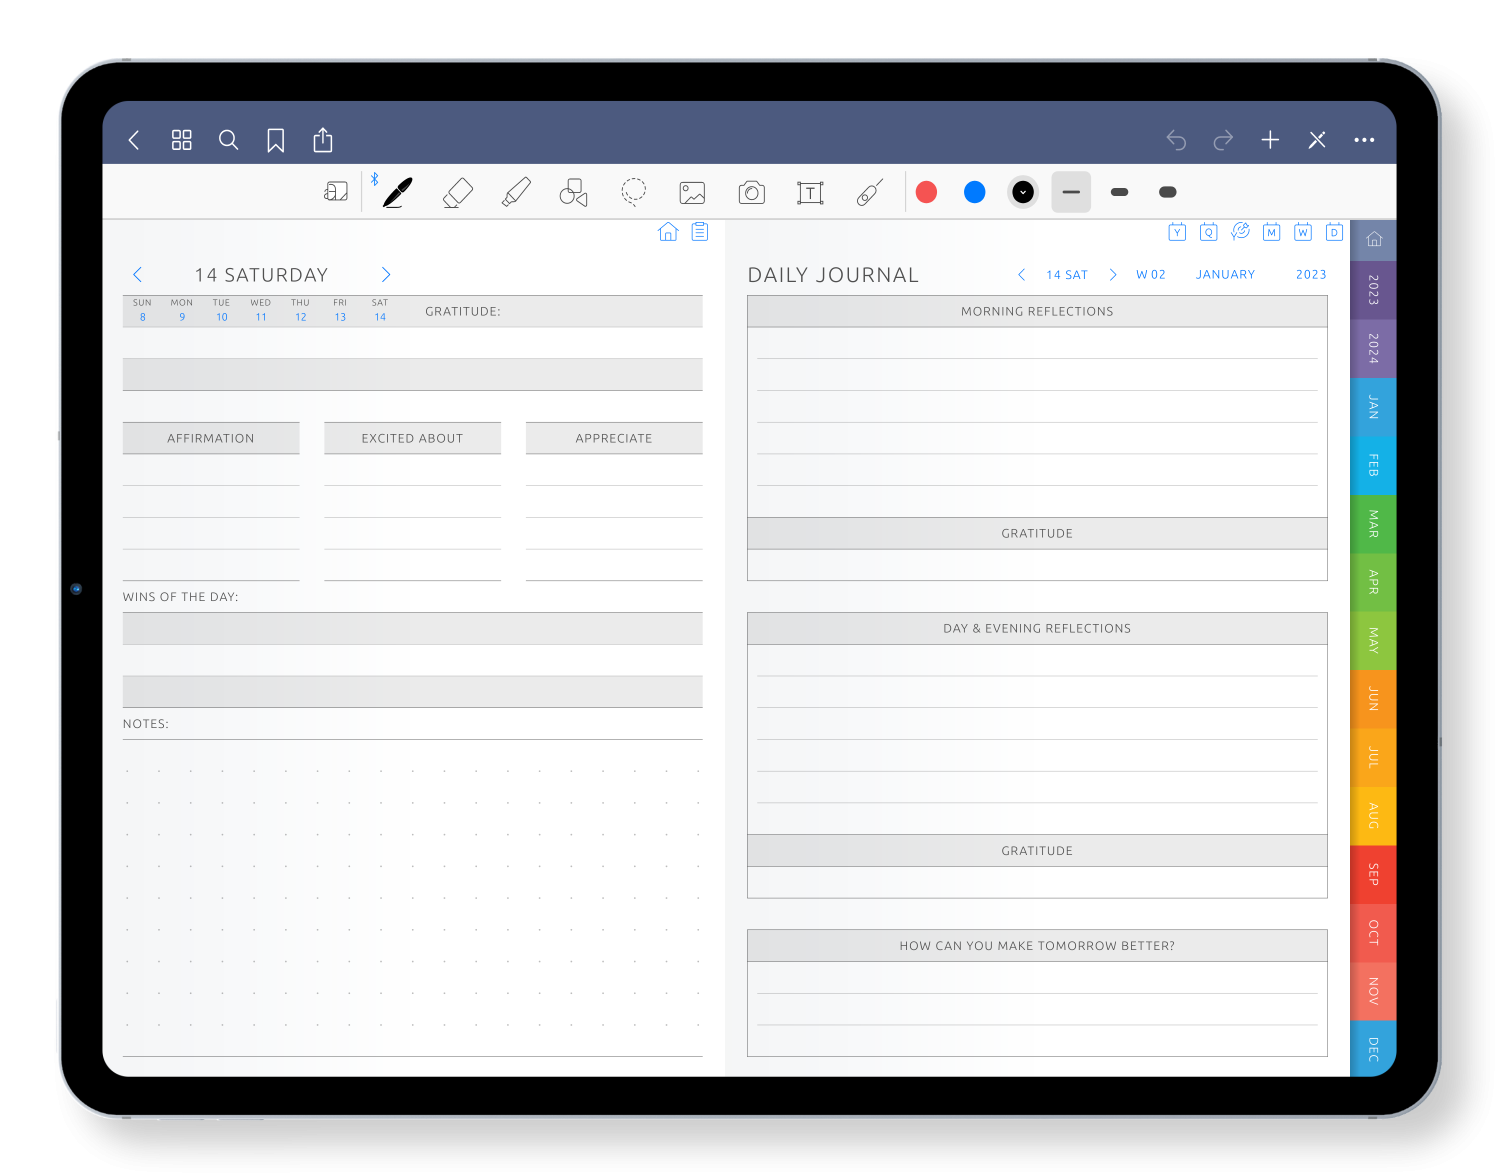The width and height of the screenshot is (1500, 1175).
Task: Open the 14 SAT journal link
Action: (1067, 274)
